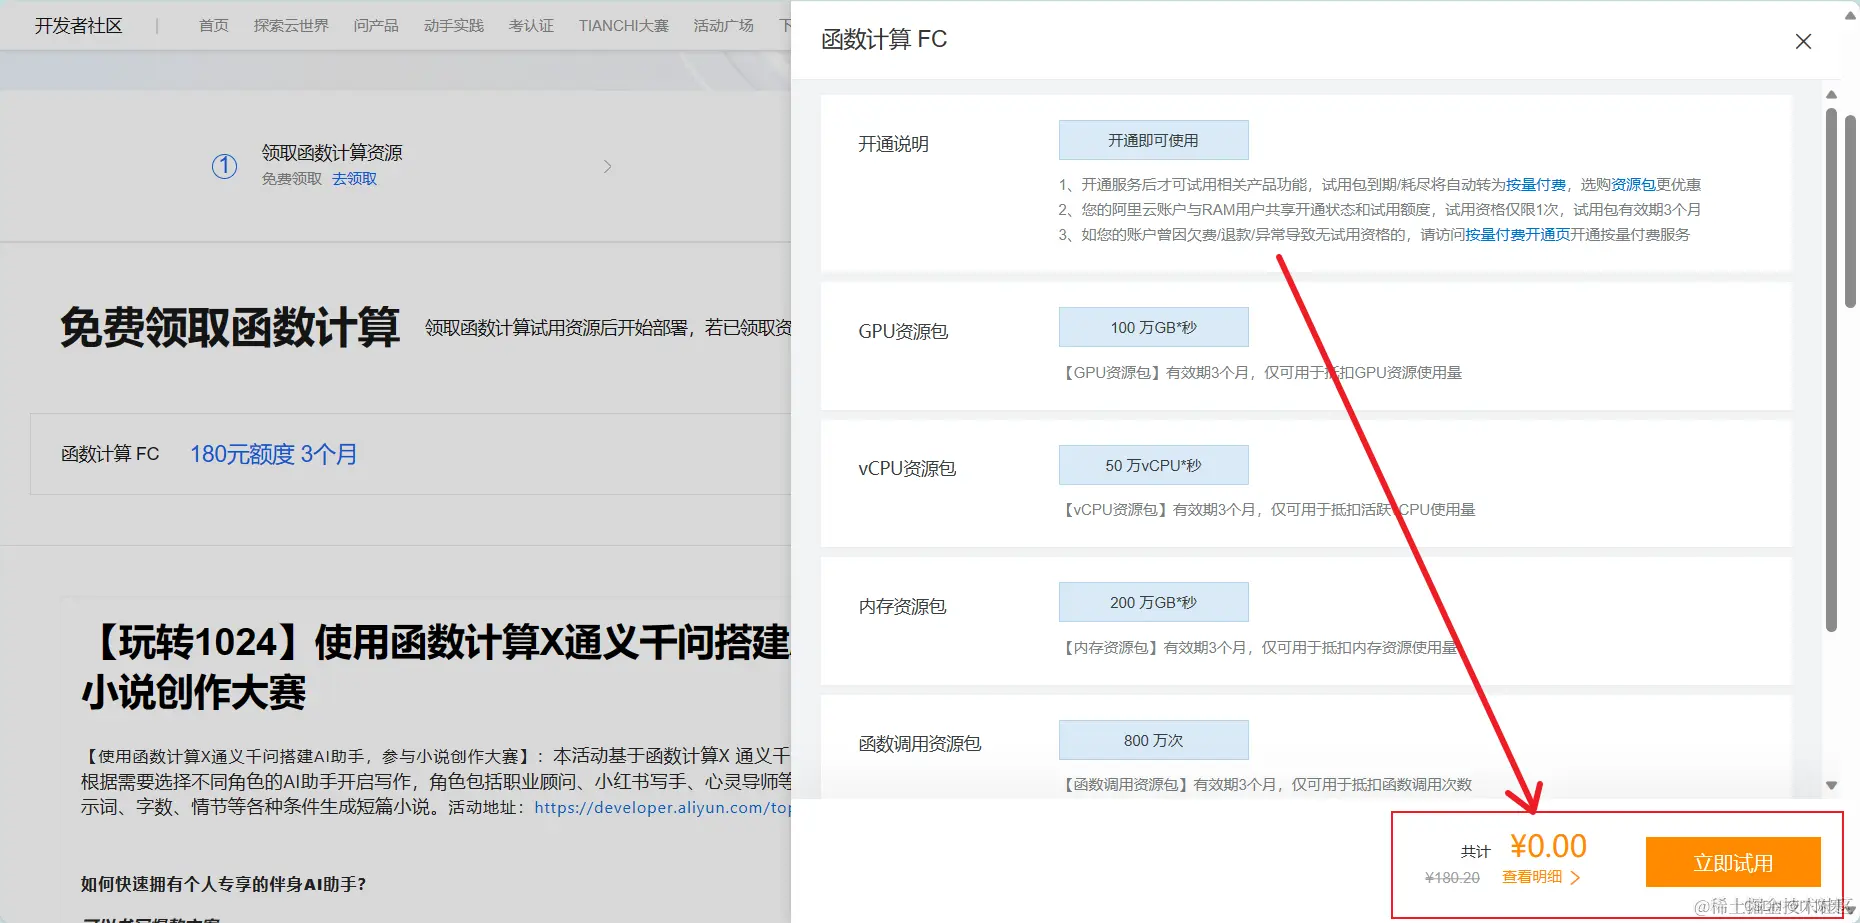
Task: Expand 查看明细 via its arrow chevron
Action: click(x=1578, y=875)
